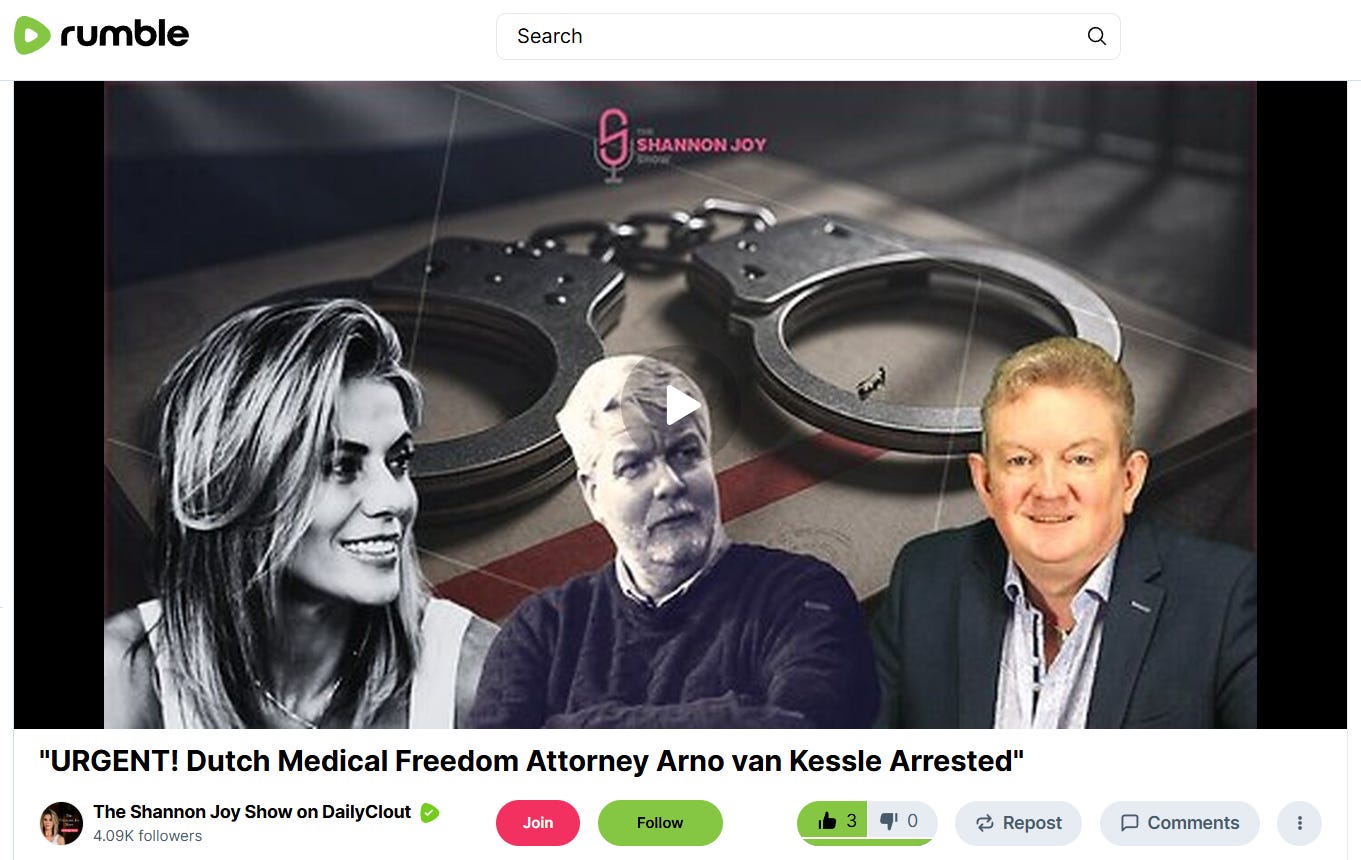Screen dimensions: 1361x860
Task: Click the green like ratio bar under the votes
Action: (867, 842)
